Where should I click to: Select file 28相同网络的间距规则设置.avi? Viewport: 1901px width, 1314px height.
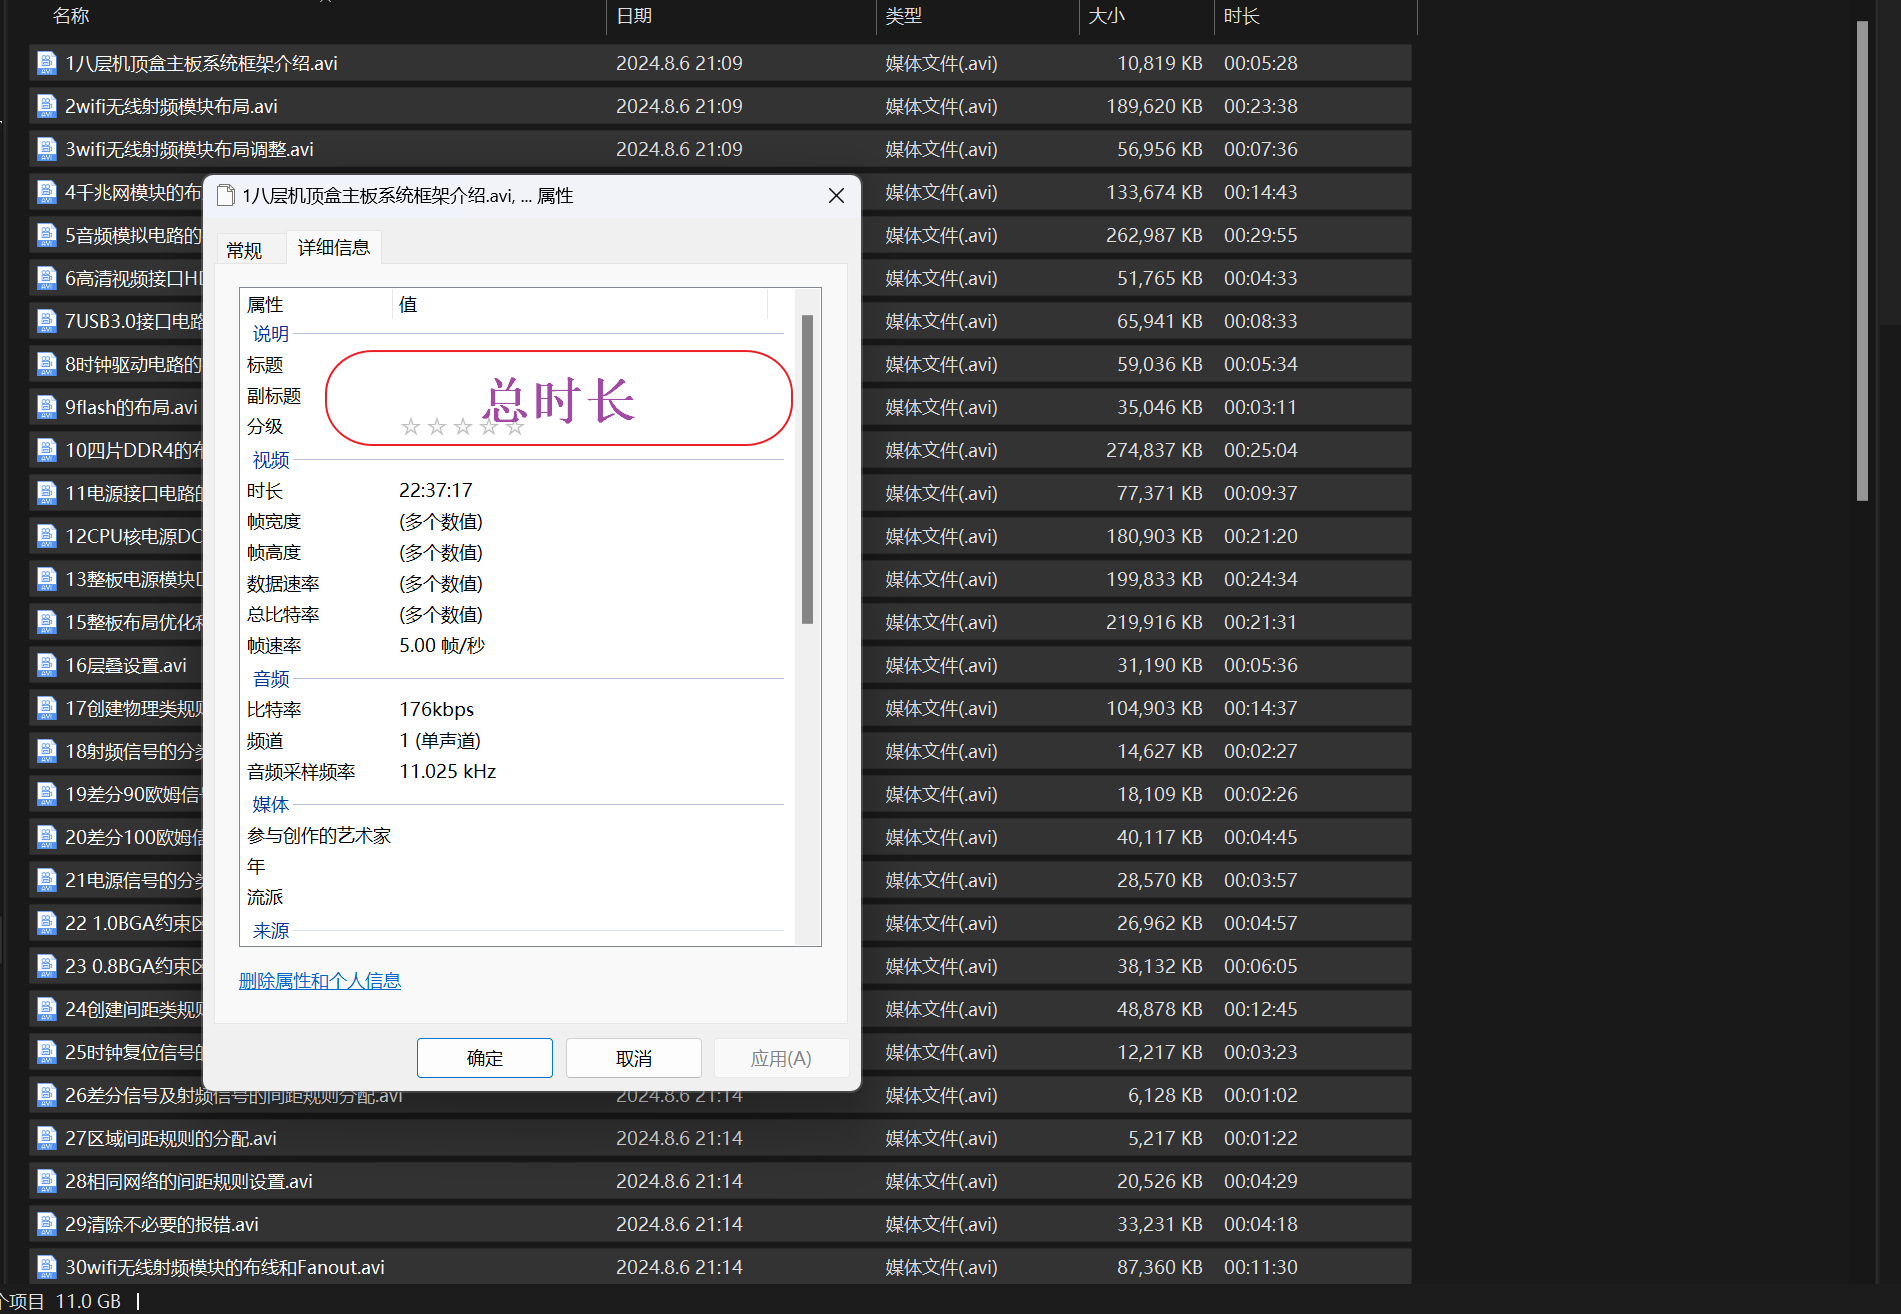click(x=720, y=1181)
